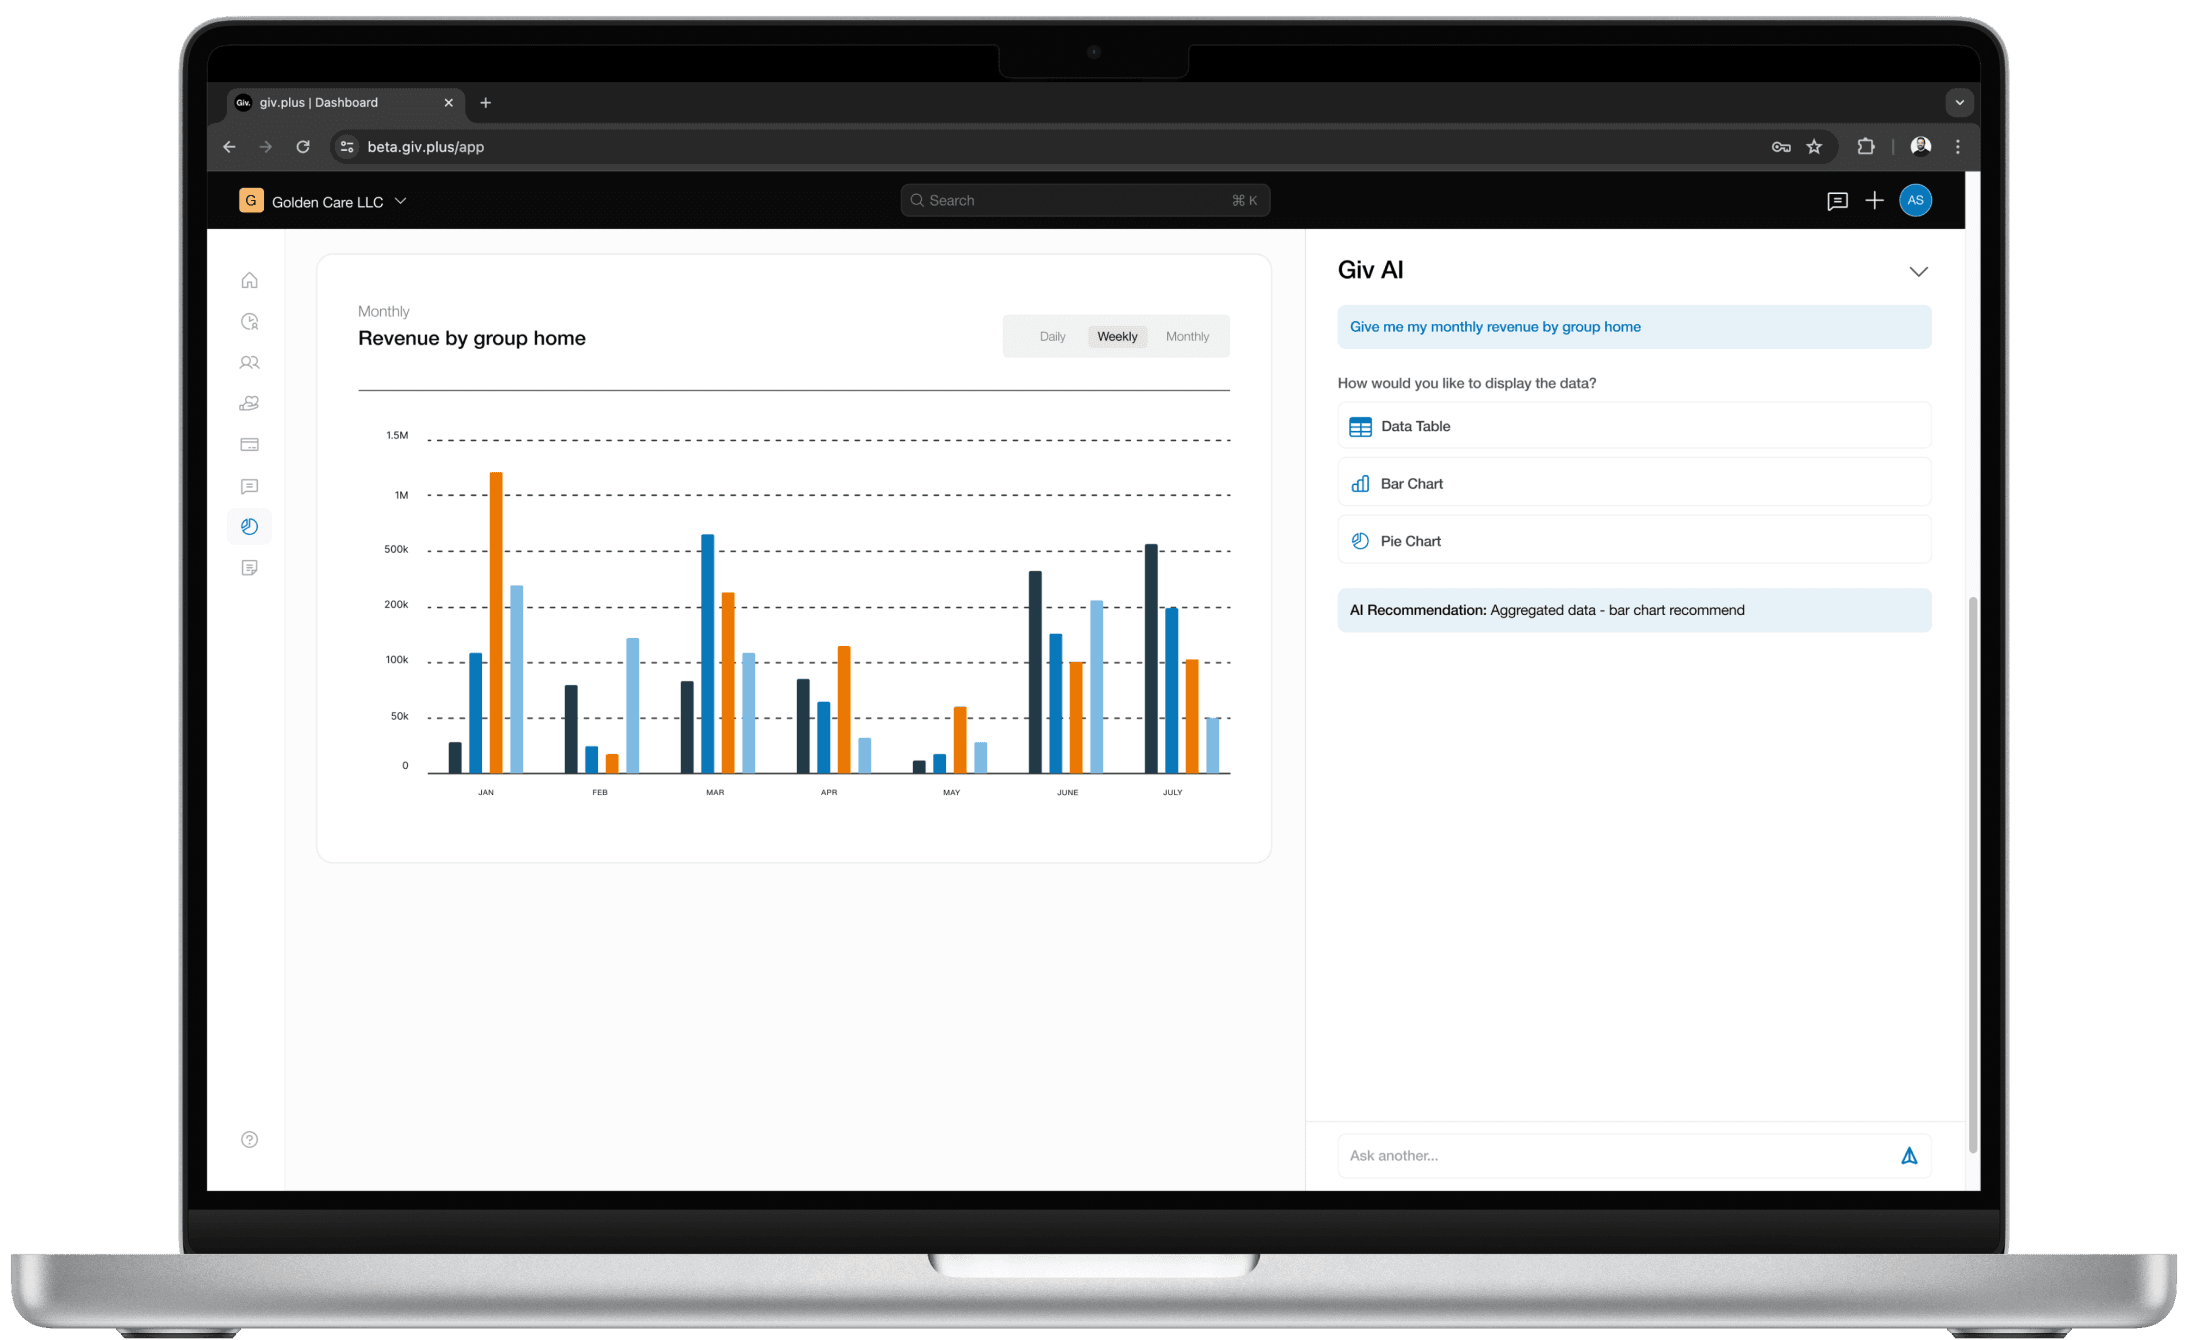This screenshot has width=2186, height=1340.
Task: Collapse the Giv AI panel chevron
Action: pyautogui.click(x=1917, y=272)
